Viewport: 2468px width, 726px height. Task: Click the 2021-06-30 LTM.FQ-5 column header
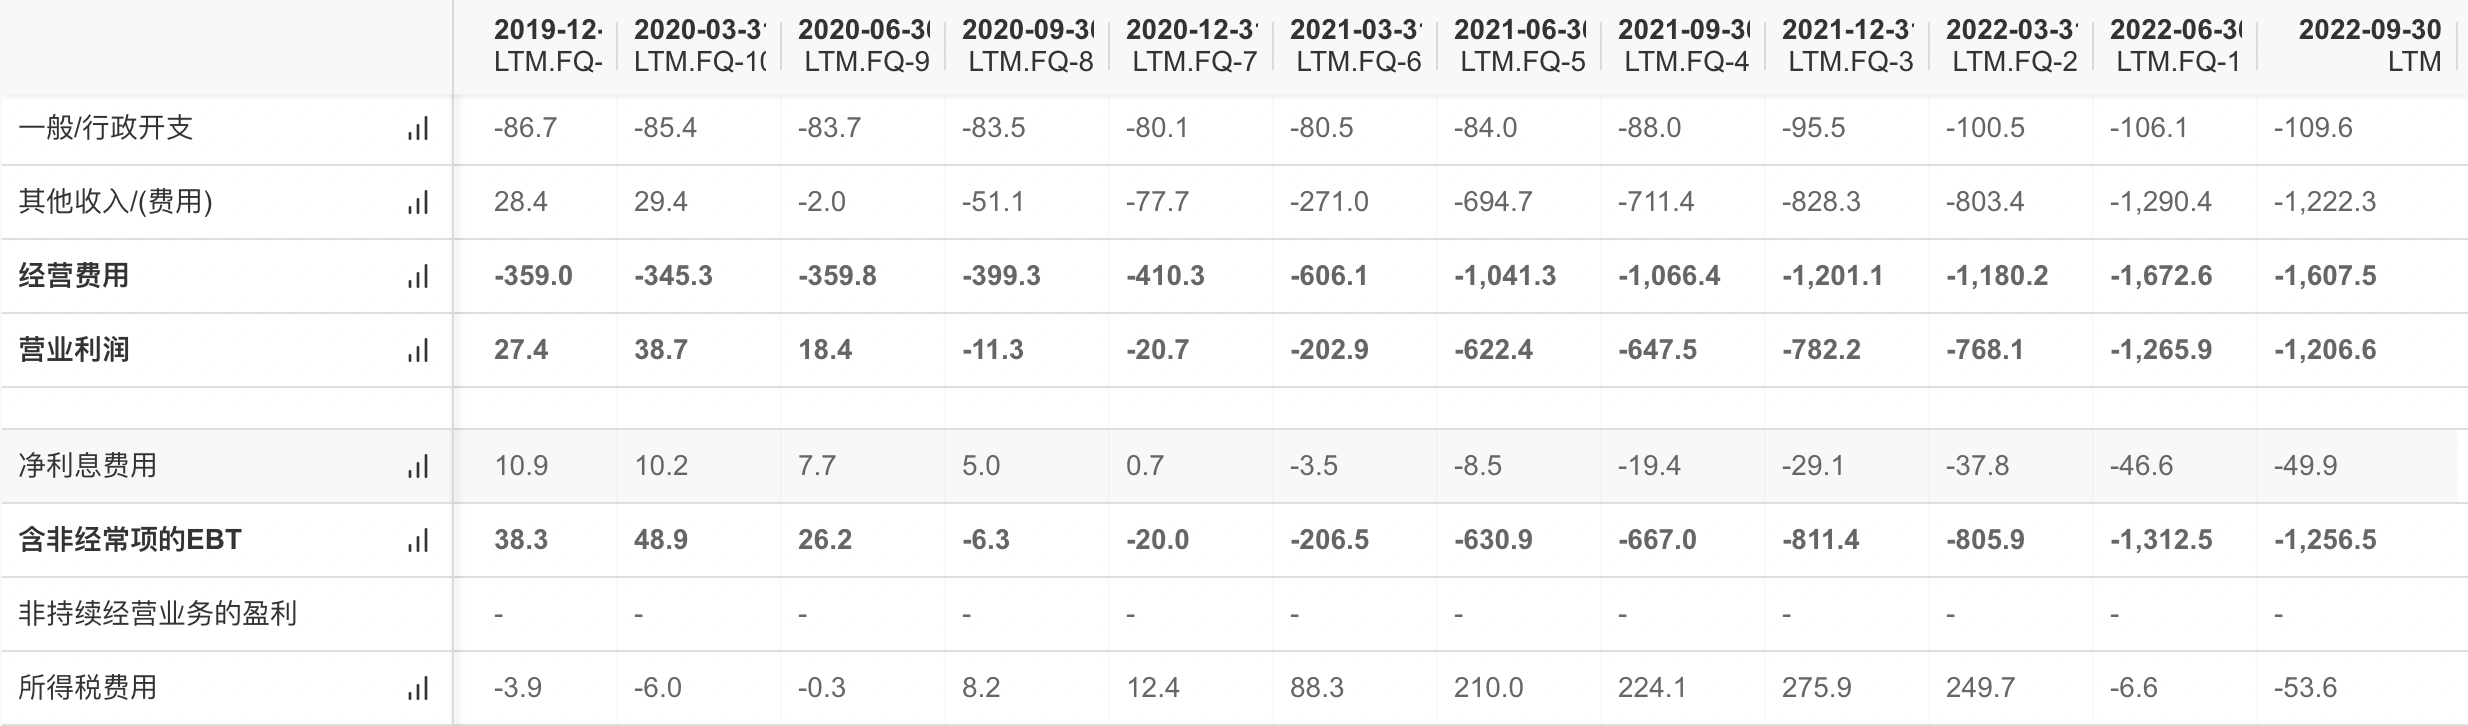pos(1519,45)
